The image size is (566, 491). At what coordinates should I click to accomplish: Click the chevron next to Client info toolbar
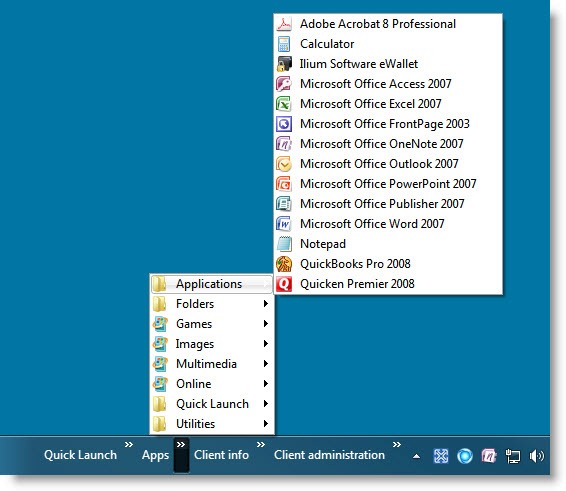pyautogui.click(x=261, y=445)
